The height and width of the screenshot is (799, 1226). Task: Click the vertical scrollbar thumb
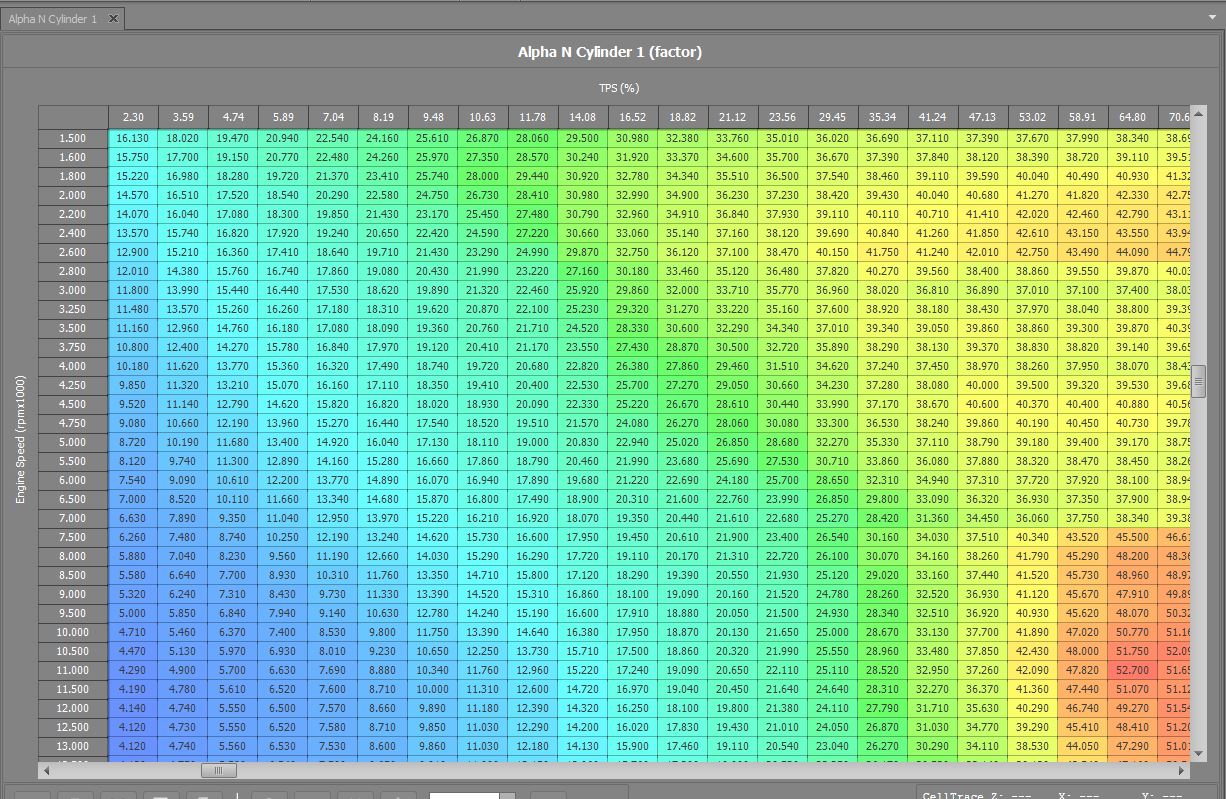pyautogui.click(x=1198, y=380)
